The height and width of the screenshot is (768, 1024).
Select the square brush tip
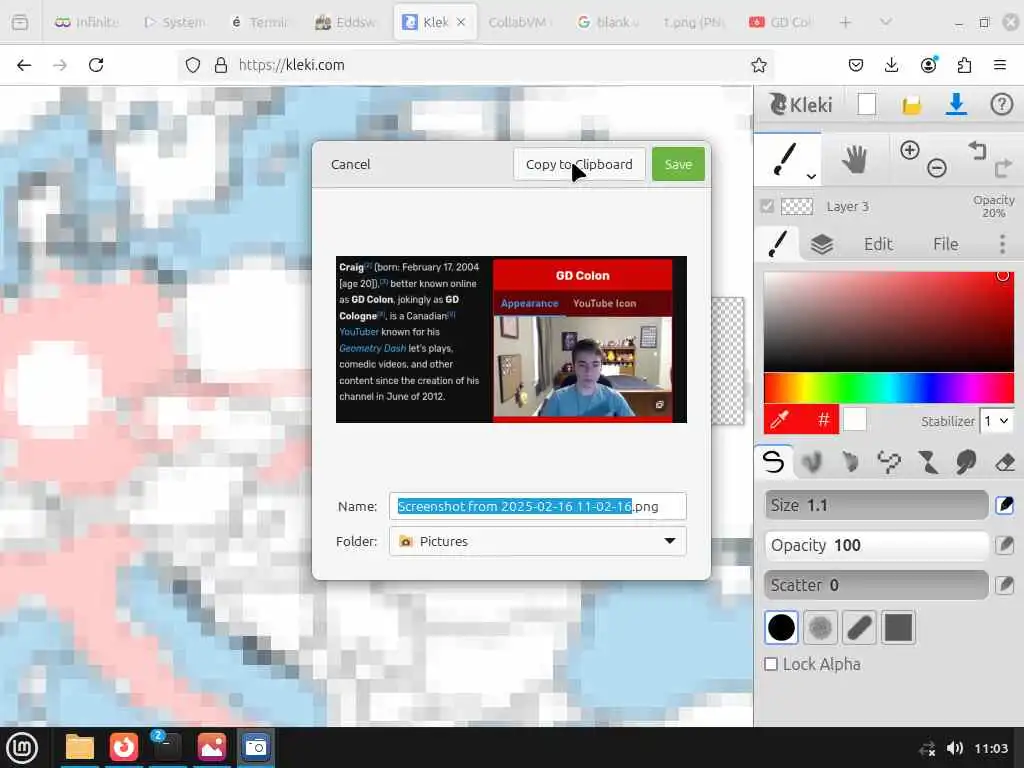click(x=898, y=628)
